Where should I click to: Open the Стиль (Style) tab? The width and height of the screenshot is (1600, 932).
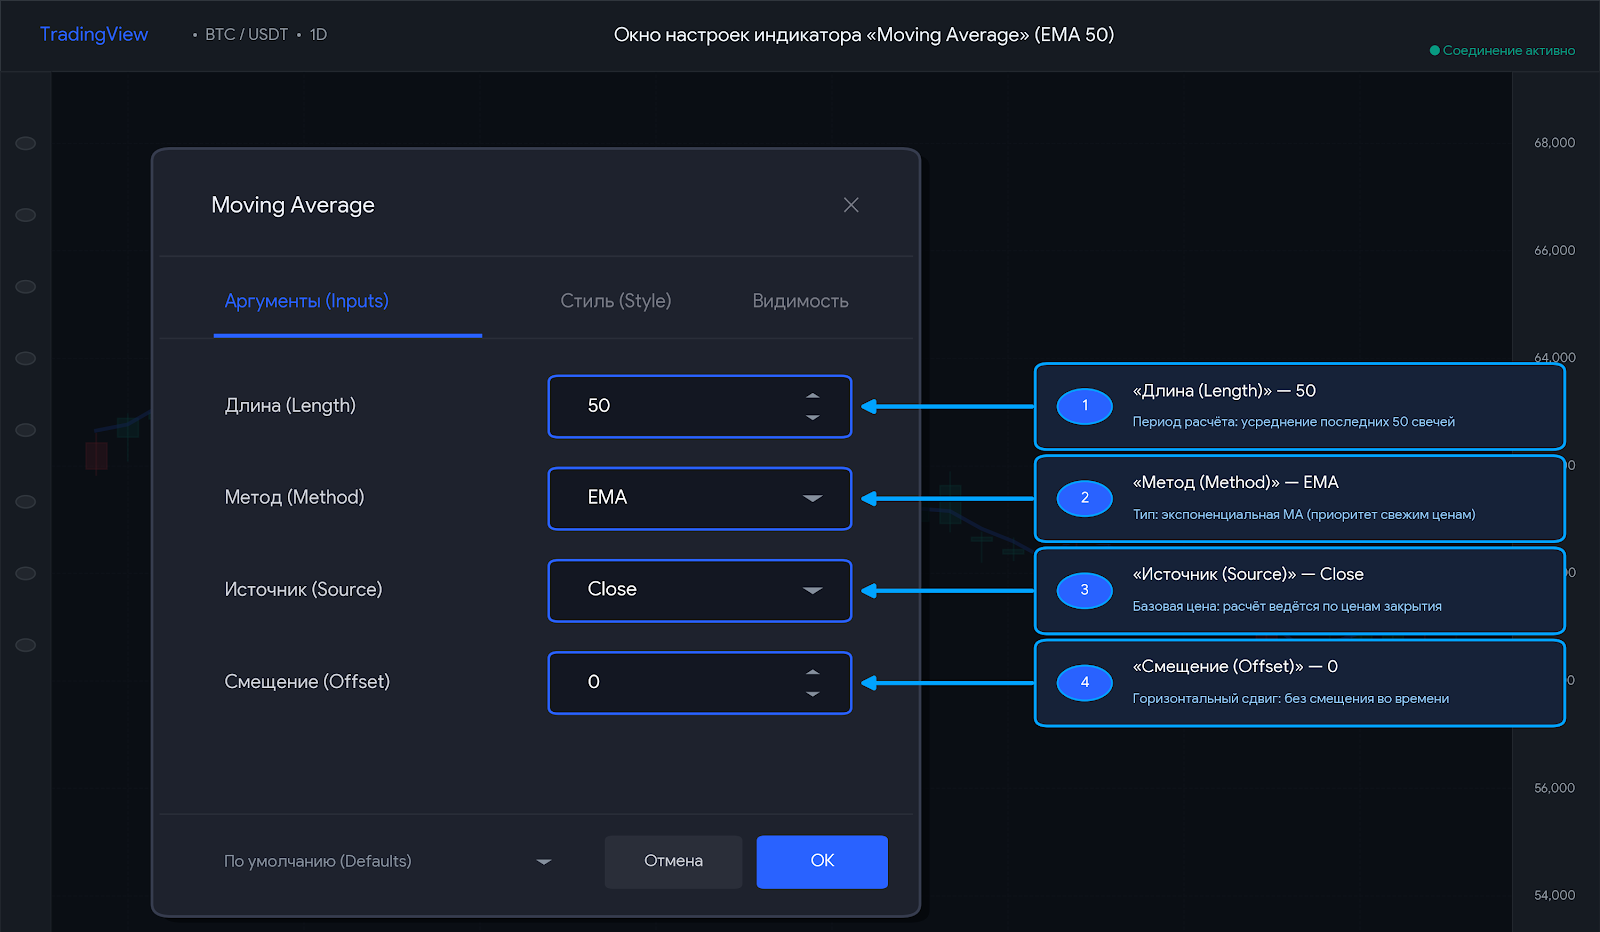coord(616,301)
